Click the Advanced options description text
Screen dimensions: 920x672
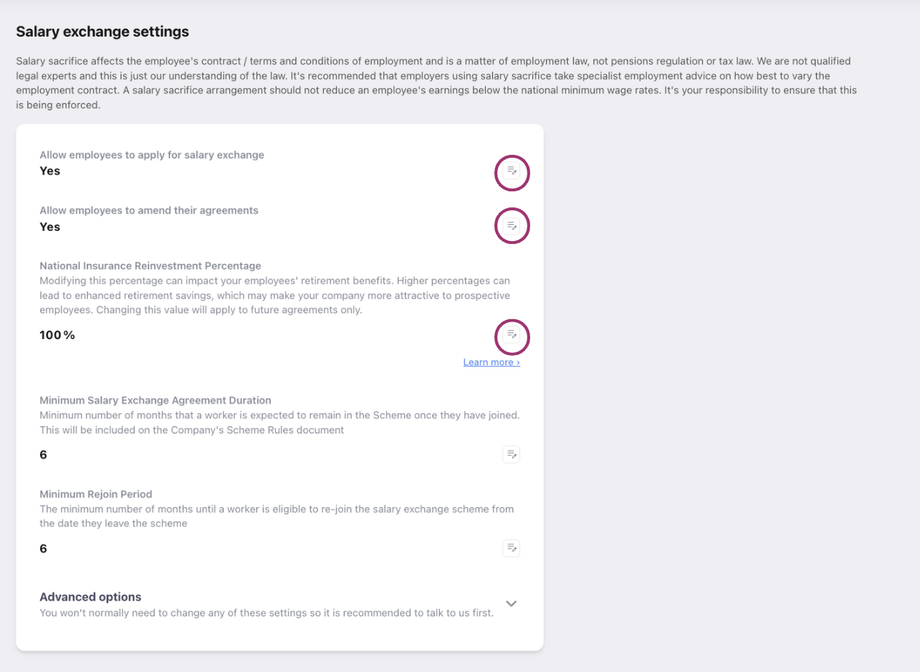[266, 613]
